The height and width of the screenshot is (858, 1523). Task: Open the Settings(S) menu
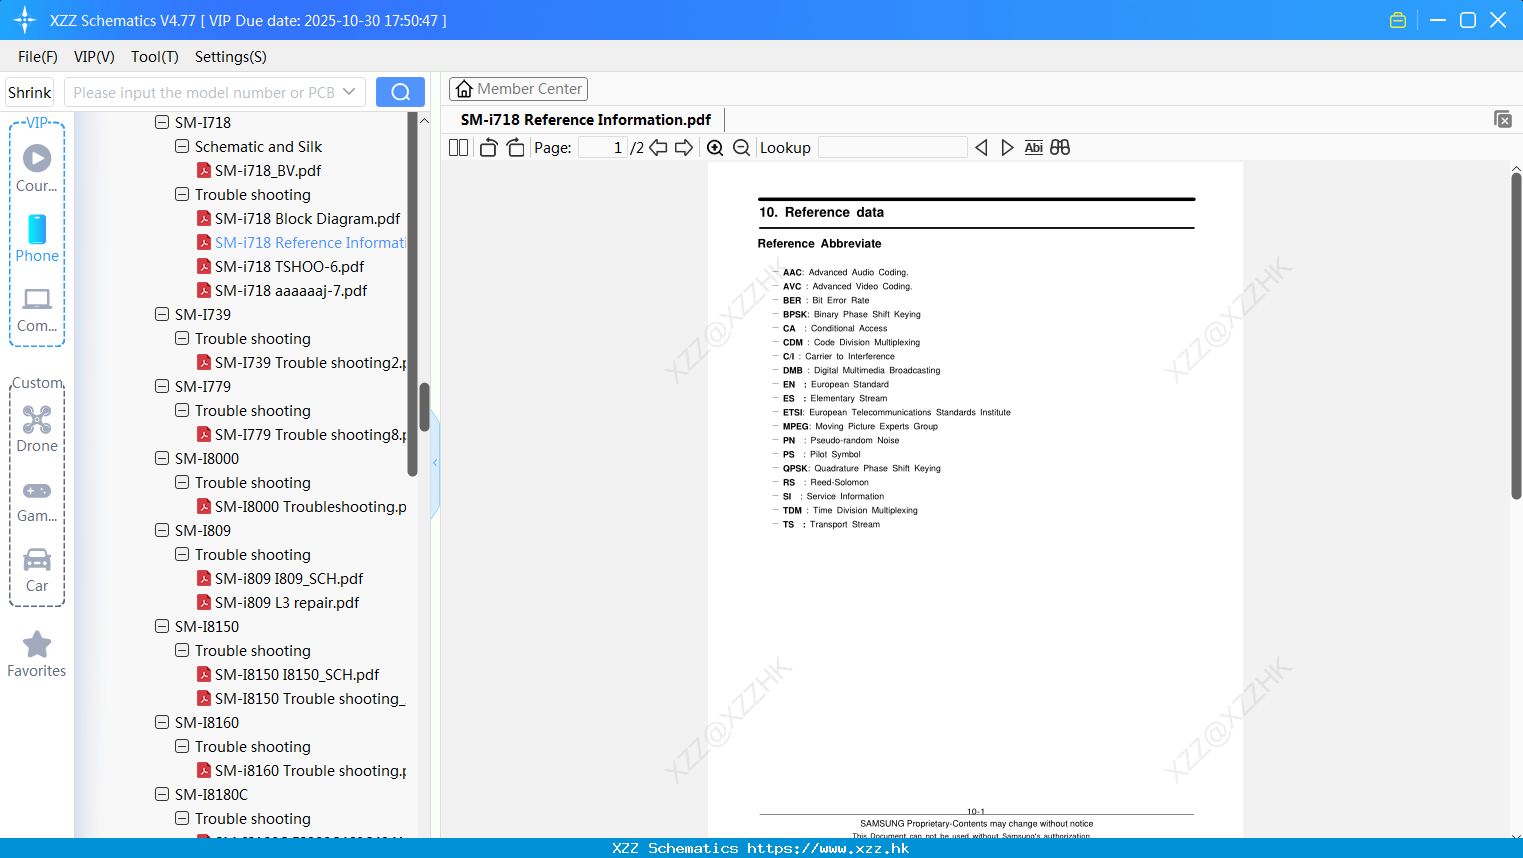tap(231, 57)
